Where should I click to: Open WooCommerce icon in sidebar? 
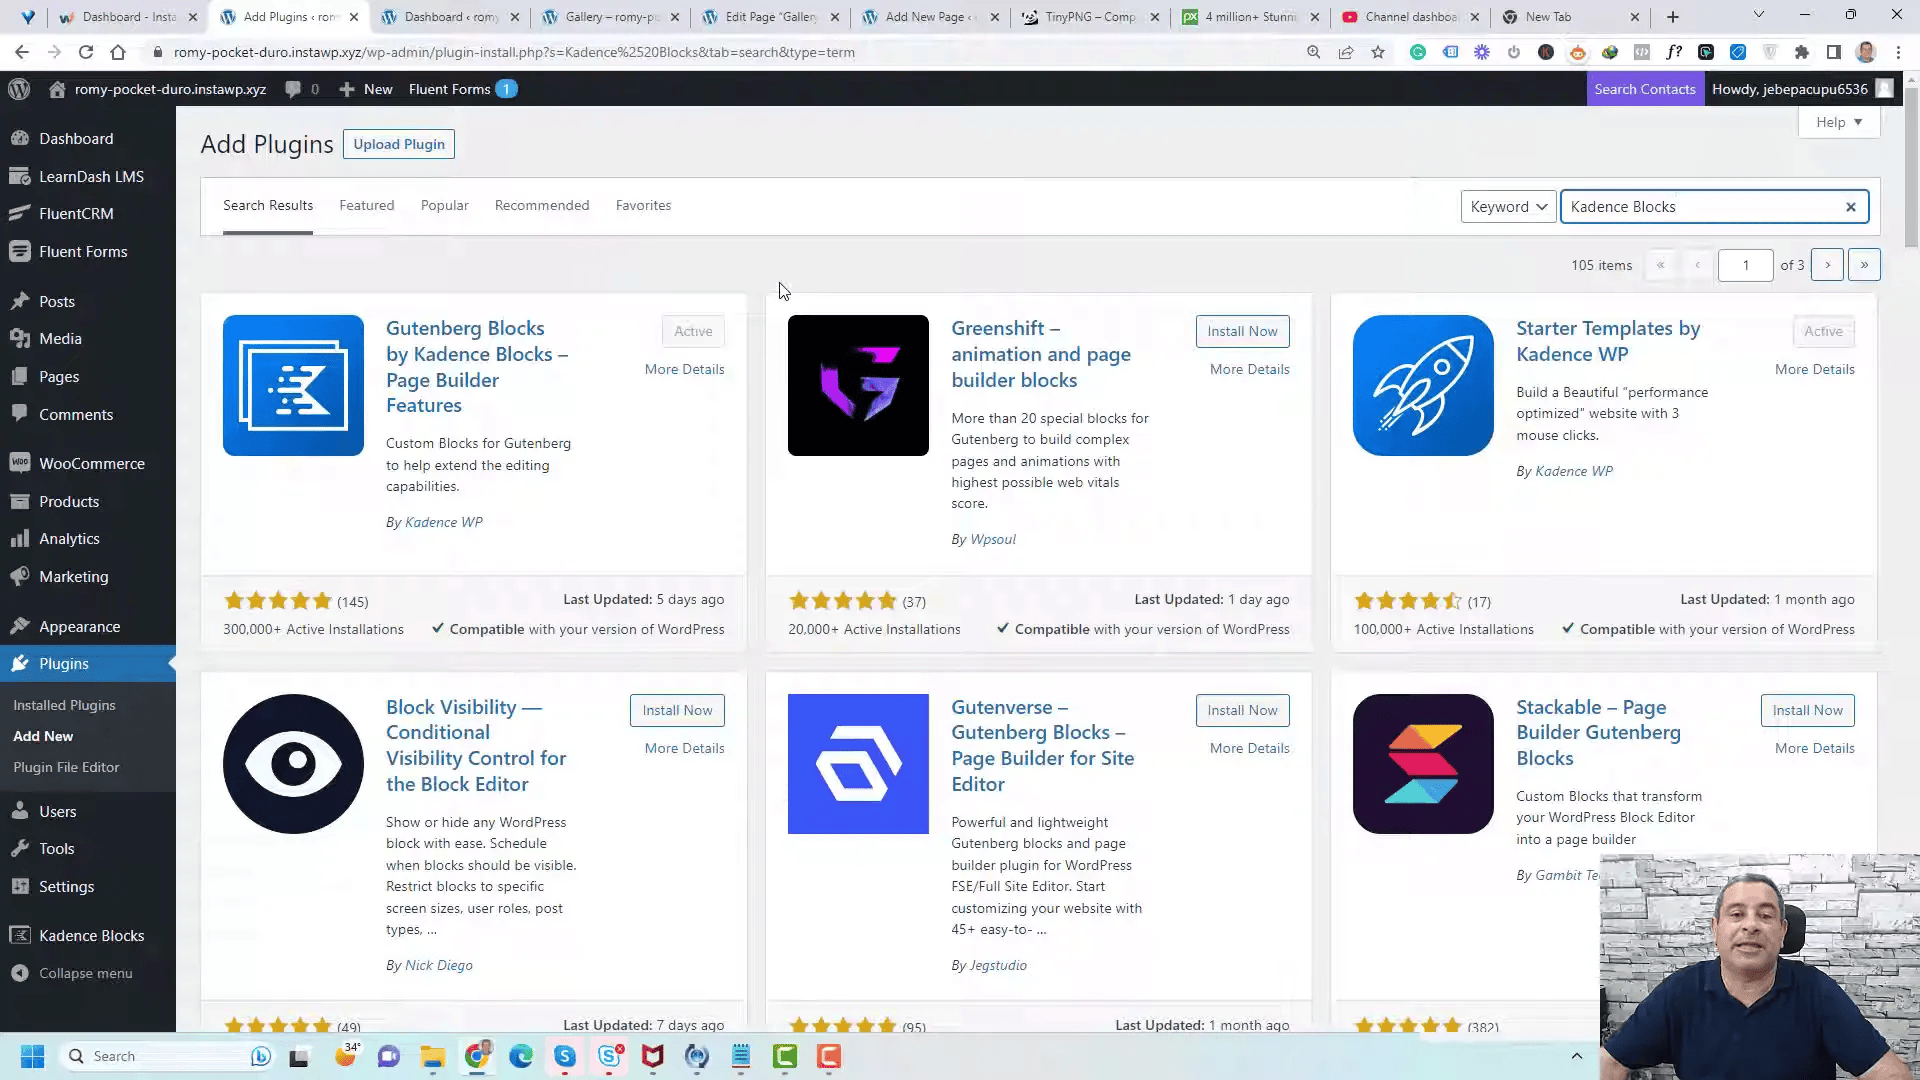19,464
